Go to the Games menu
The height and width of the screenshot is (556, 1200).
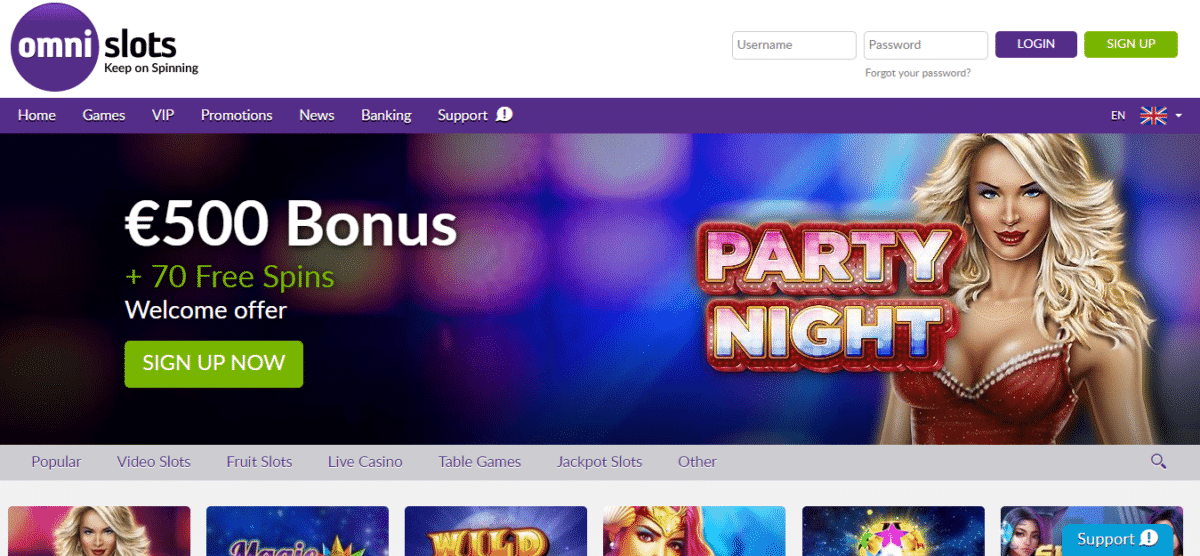coord(104,115)
